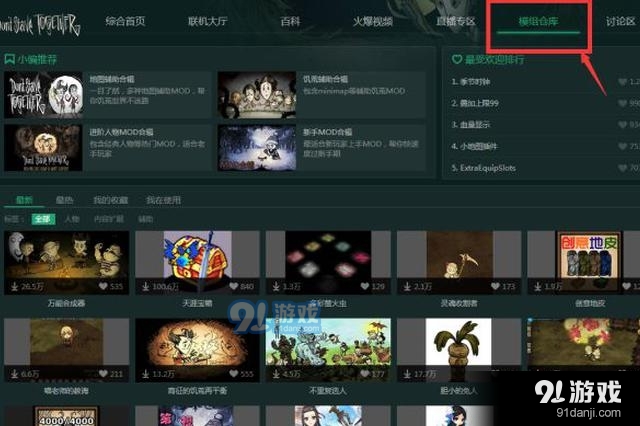Viewport: 640px width, 426px height.
Task: Open the collection thumbnail with characters around a table
Action: [x=257, y=95]
